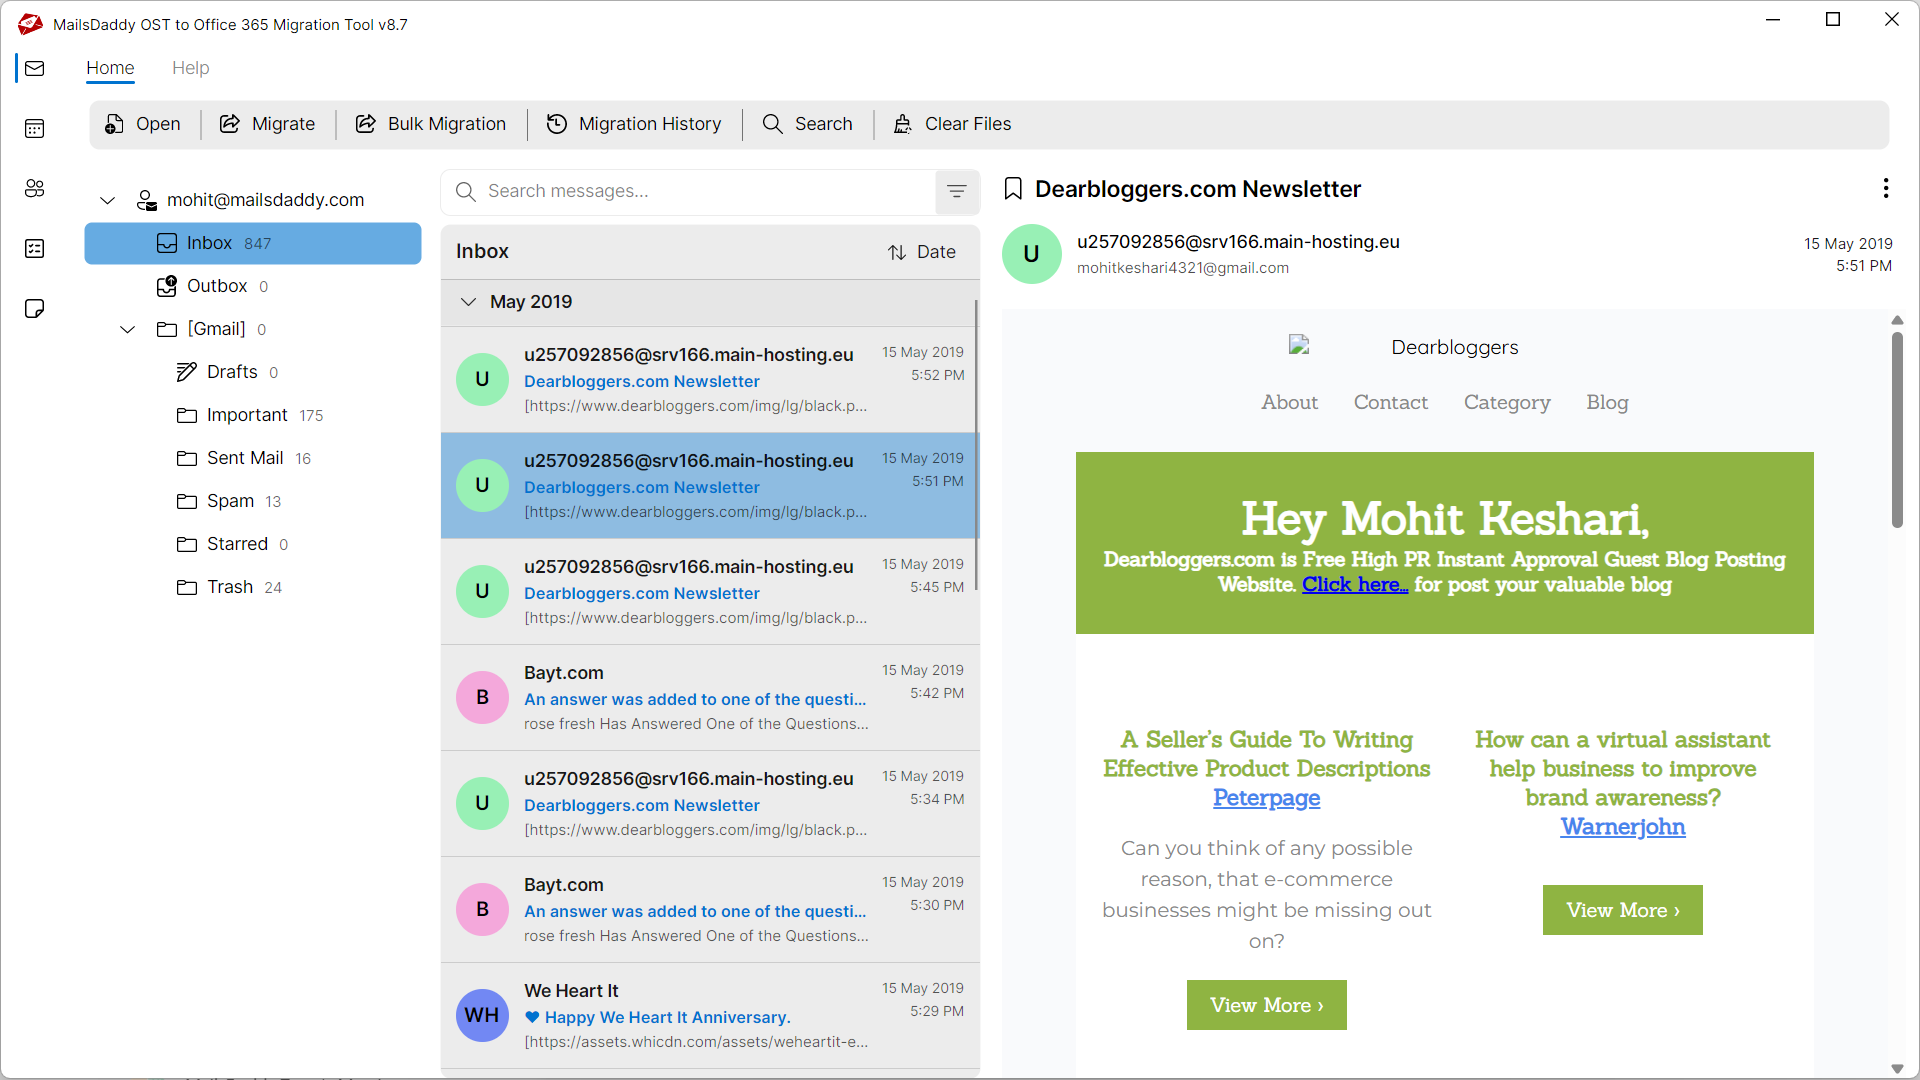Open Bayt.com email received 5:30 PM
The width and height of the screenshot is (1920, 1080).
coord(708,910)
